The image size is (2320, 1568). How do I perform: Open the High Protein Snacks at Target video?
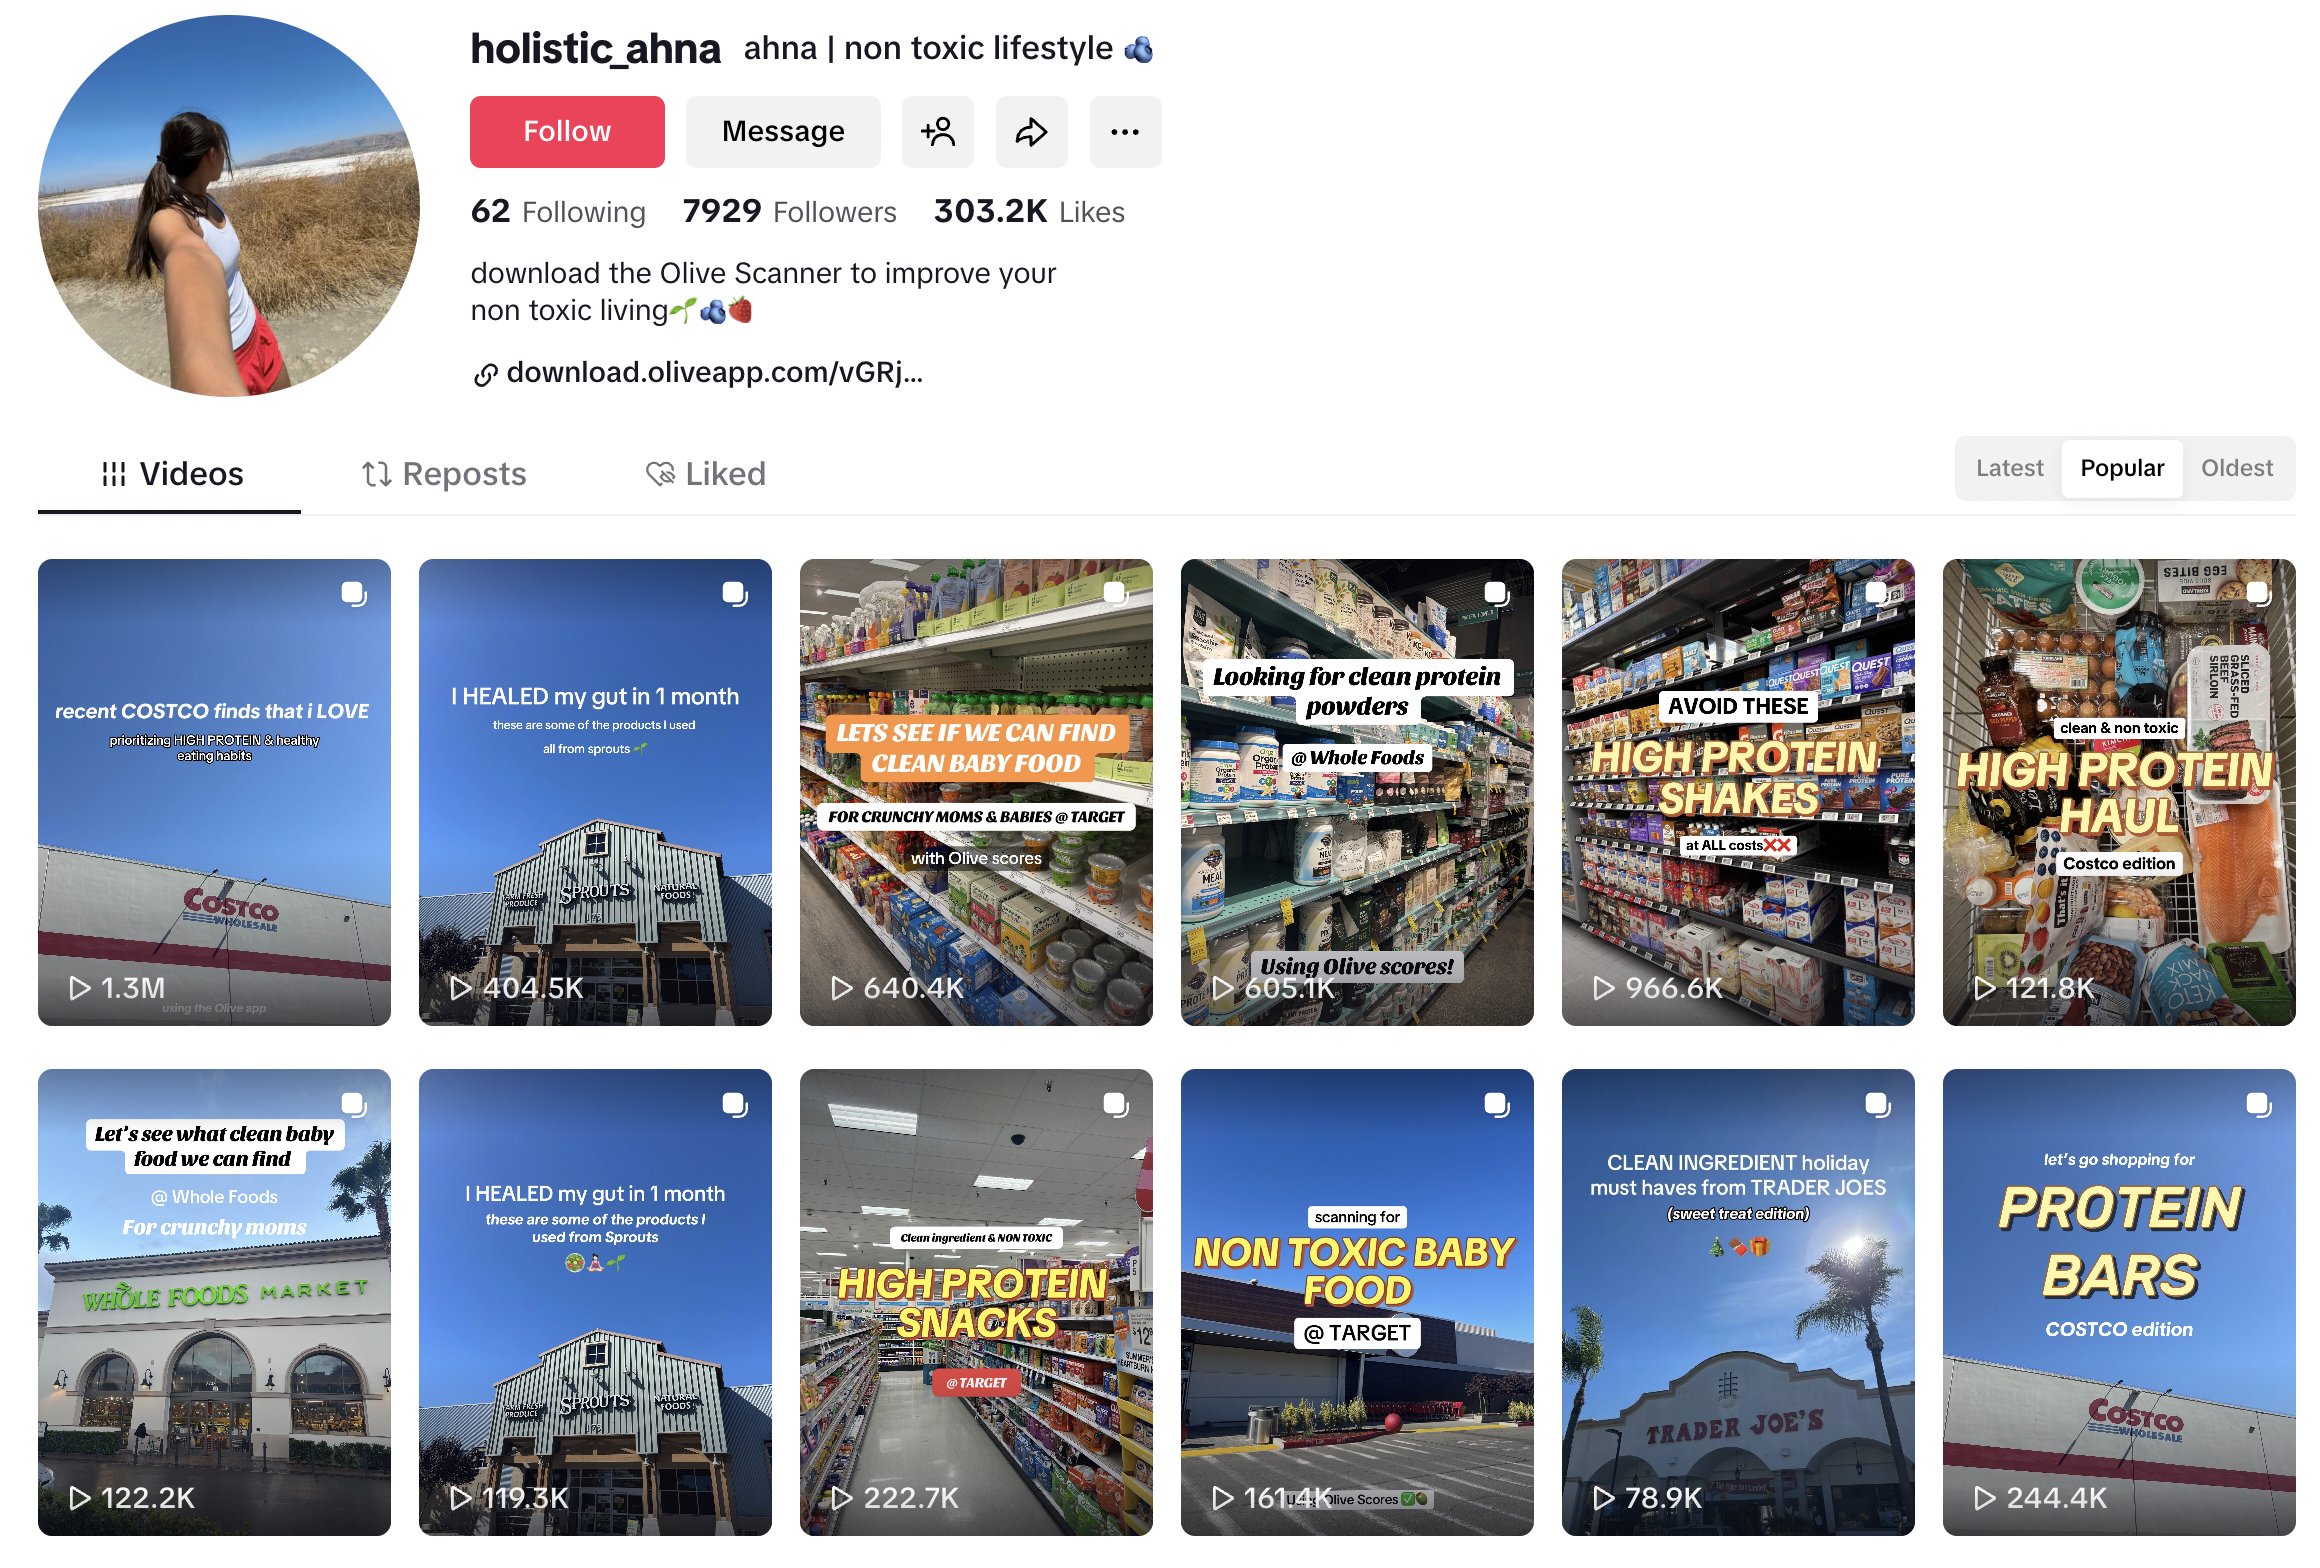coord(976,1302)
